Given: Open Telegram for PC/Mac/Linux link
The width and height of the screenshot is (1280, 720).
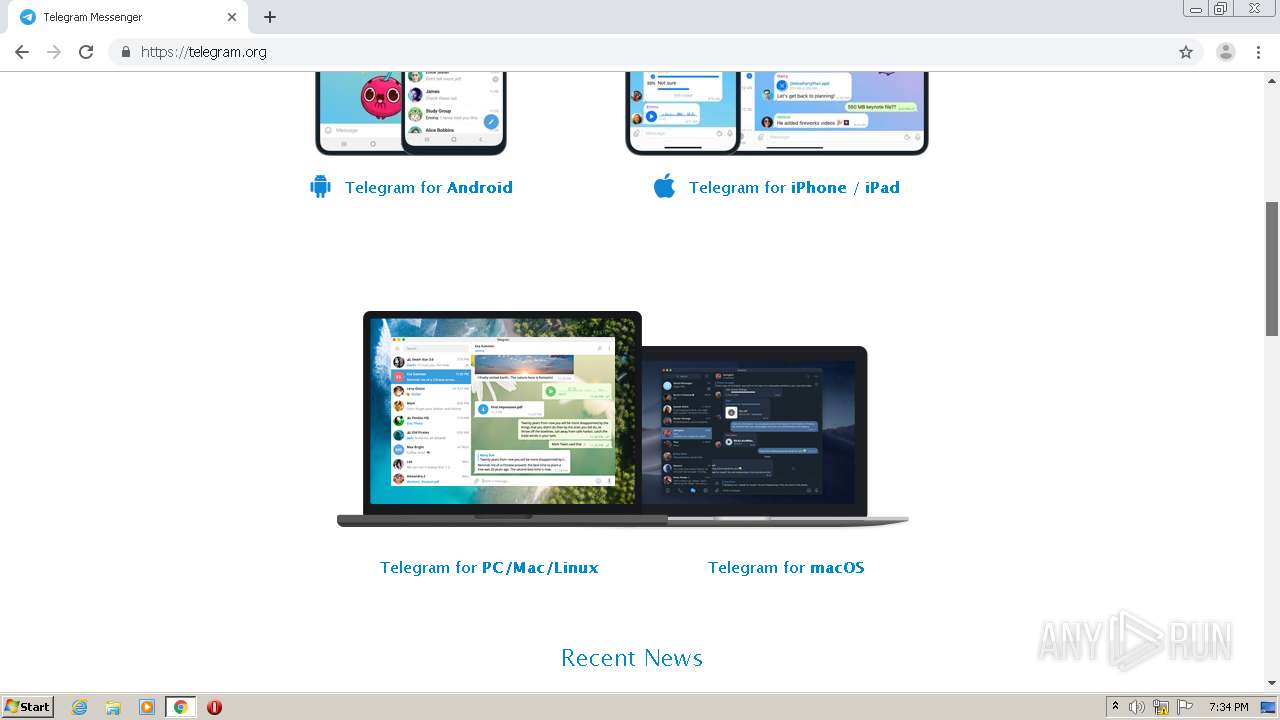Looking at the screenshot, I should tap(489, 567).
